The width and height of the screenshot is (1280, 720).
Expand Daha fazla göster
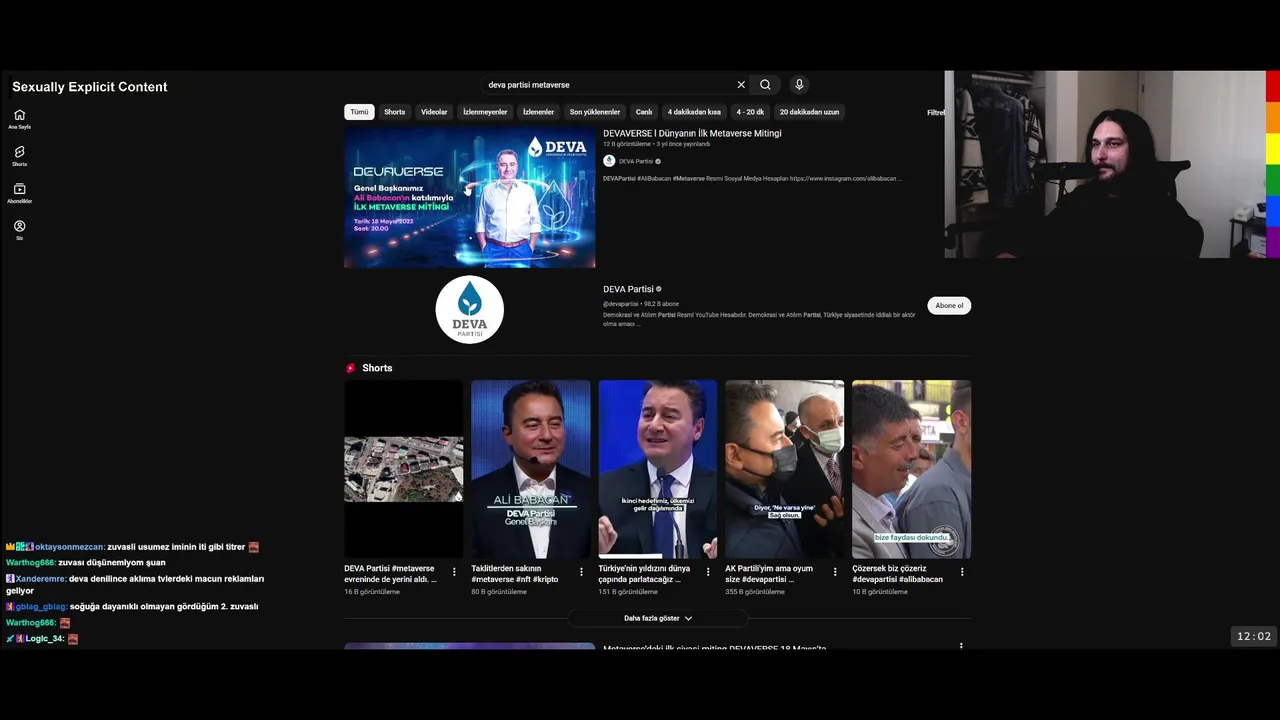658,618
